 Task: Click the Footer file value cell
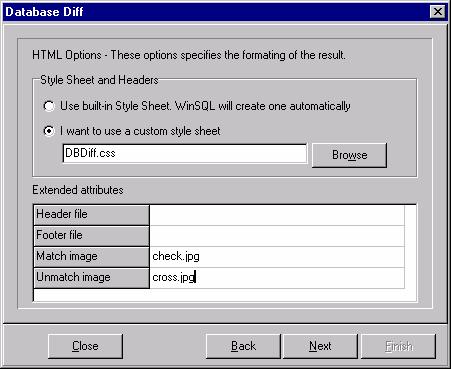pyautogui.click(x=277, y=236)
